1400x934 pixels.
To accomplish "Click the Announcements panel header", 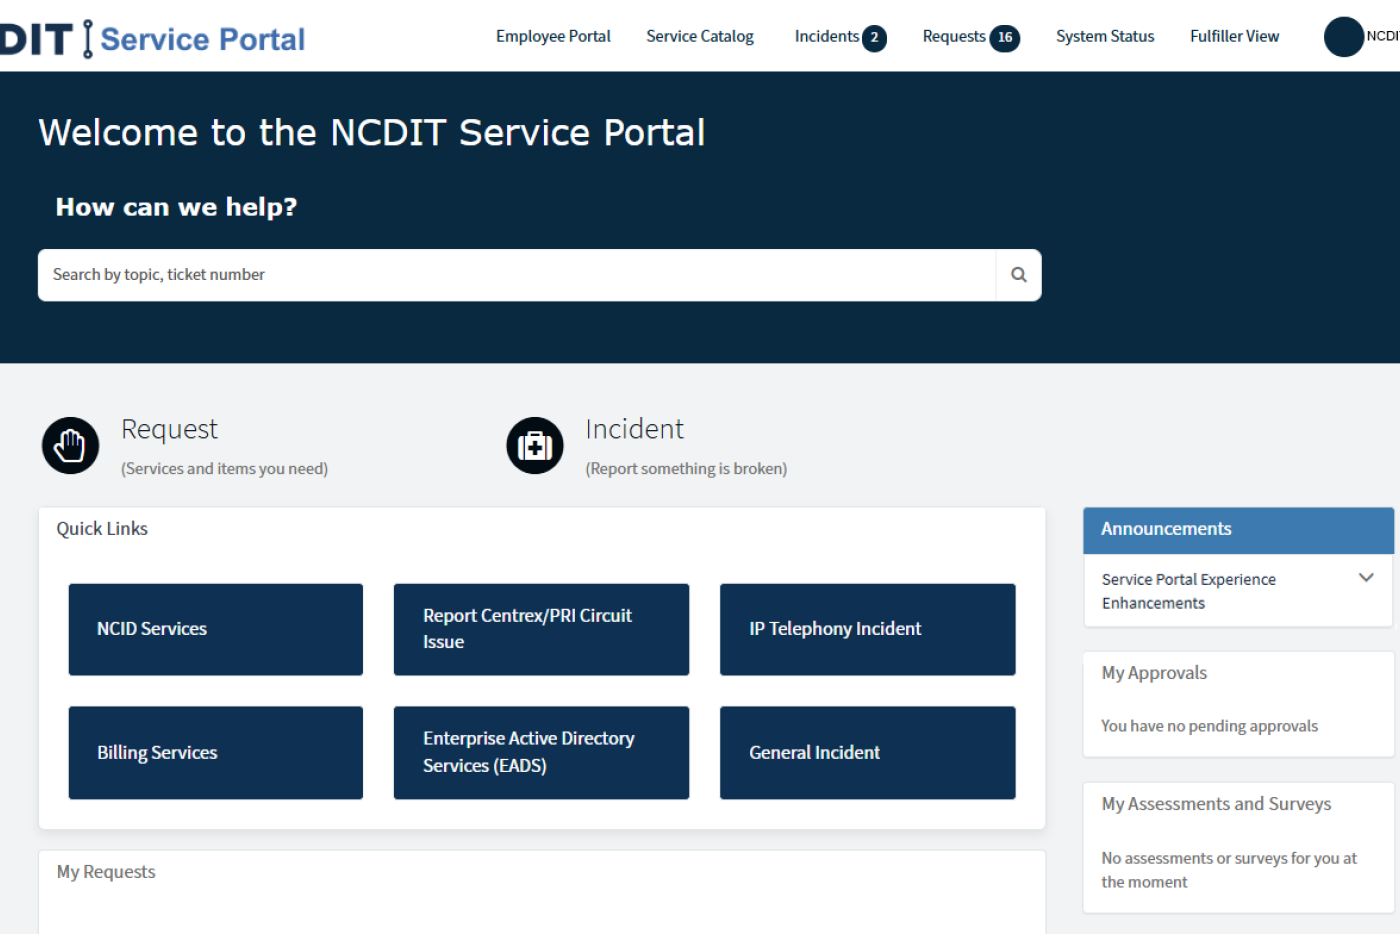I will pos(1238,530).
